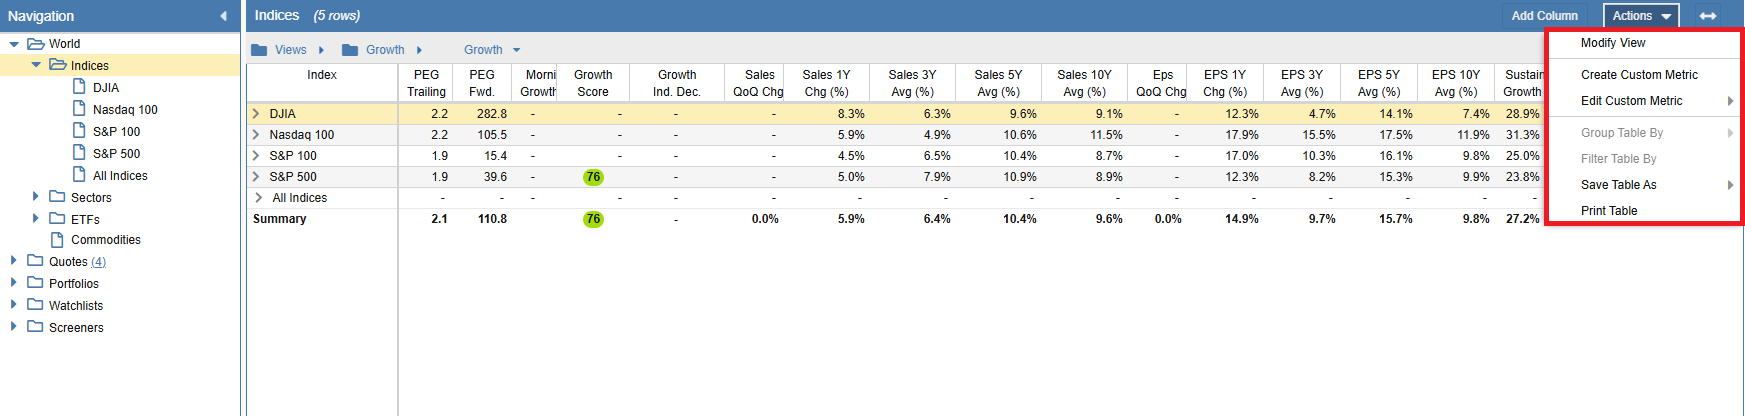Open the Actions dropdown menu
This screenshot has width=1745, height=416.
coord(1640,16)
